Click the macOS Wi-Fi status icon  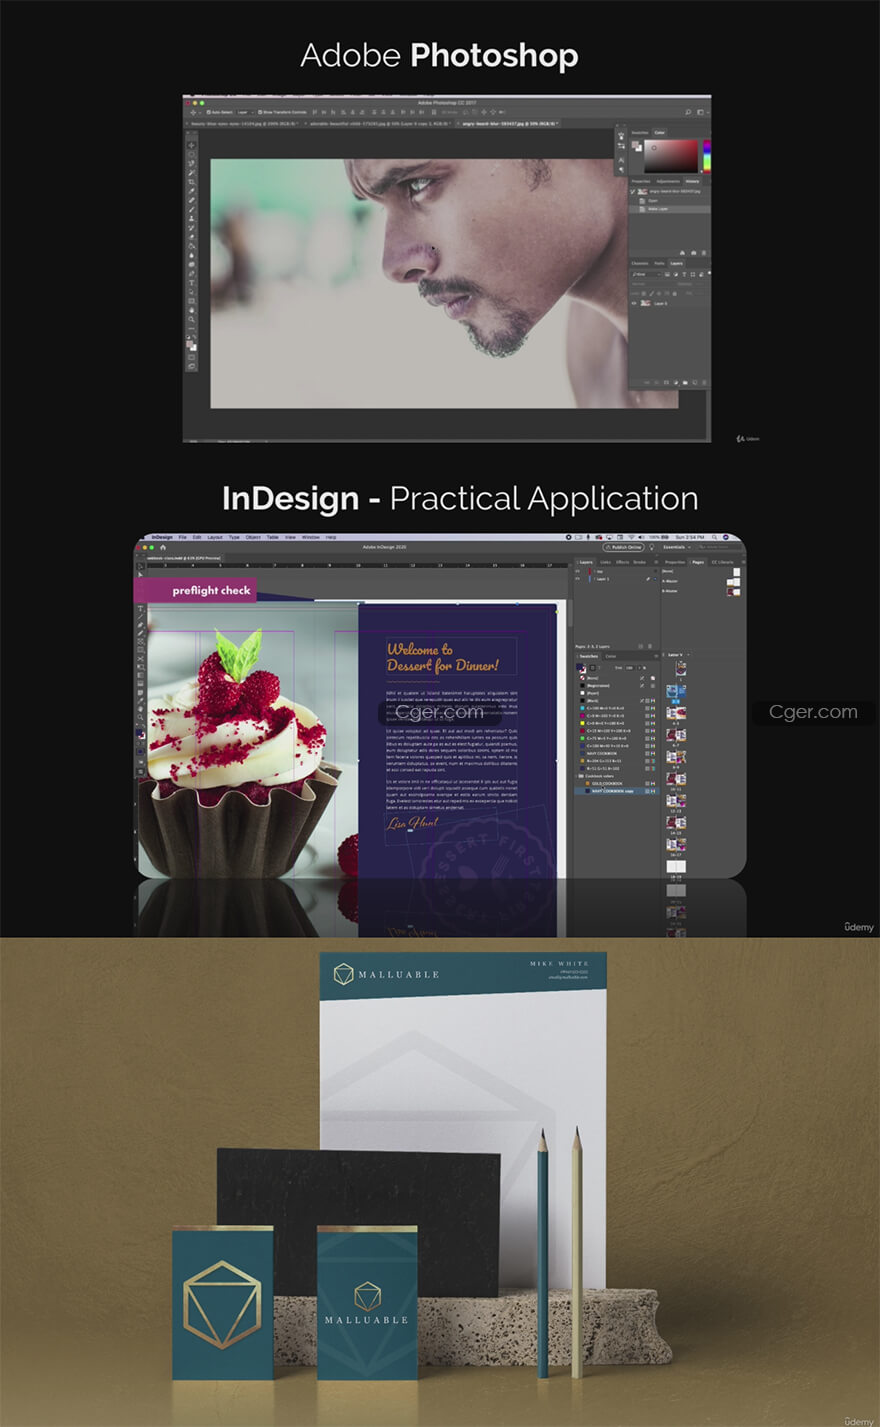631,537
